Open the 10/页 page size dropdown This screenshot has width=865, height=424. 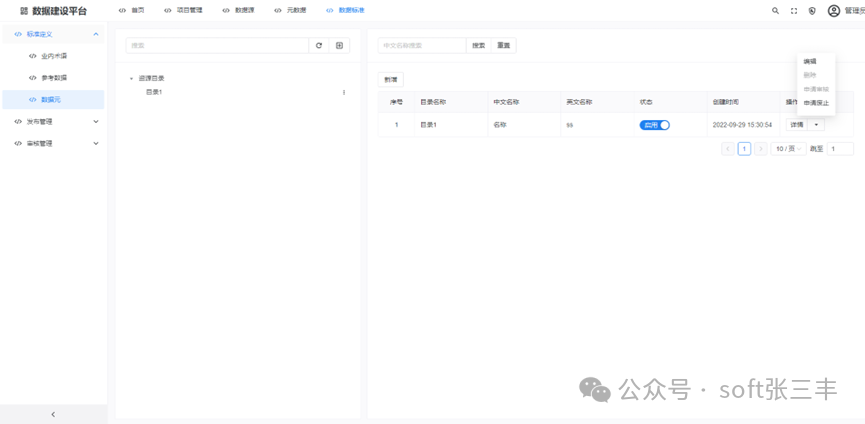point(788,149)
